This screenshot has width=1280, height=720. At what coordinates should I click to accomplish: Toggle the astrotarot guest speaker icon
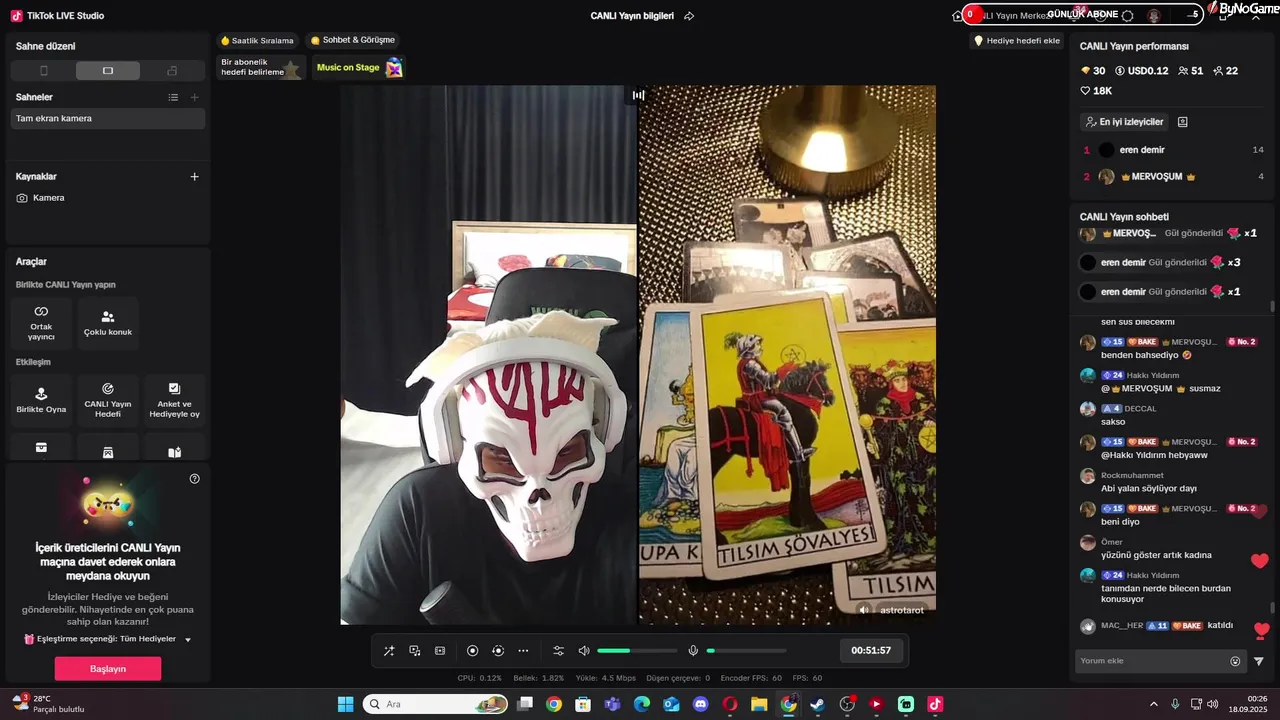(864, 610)
